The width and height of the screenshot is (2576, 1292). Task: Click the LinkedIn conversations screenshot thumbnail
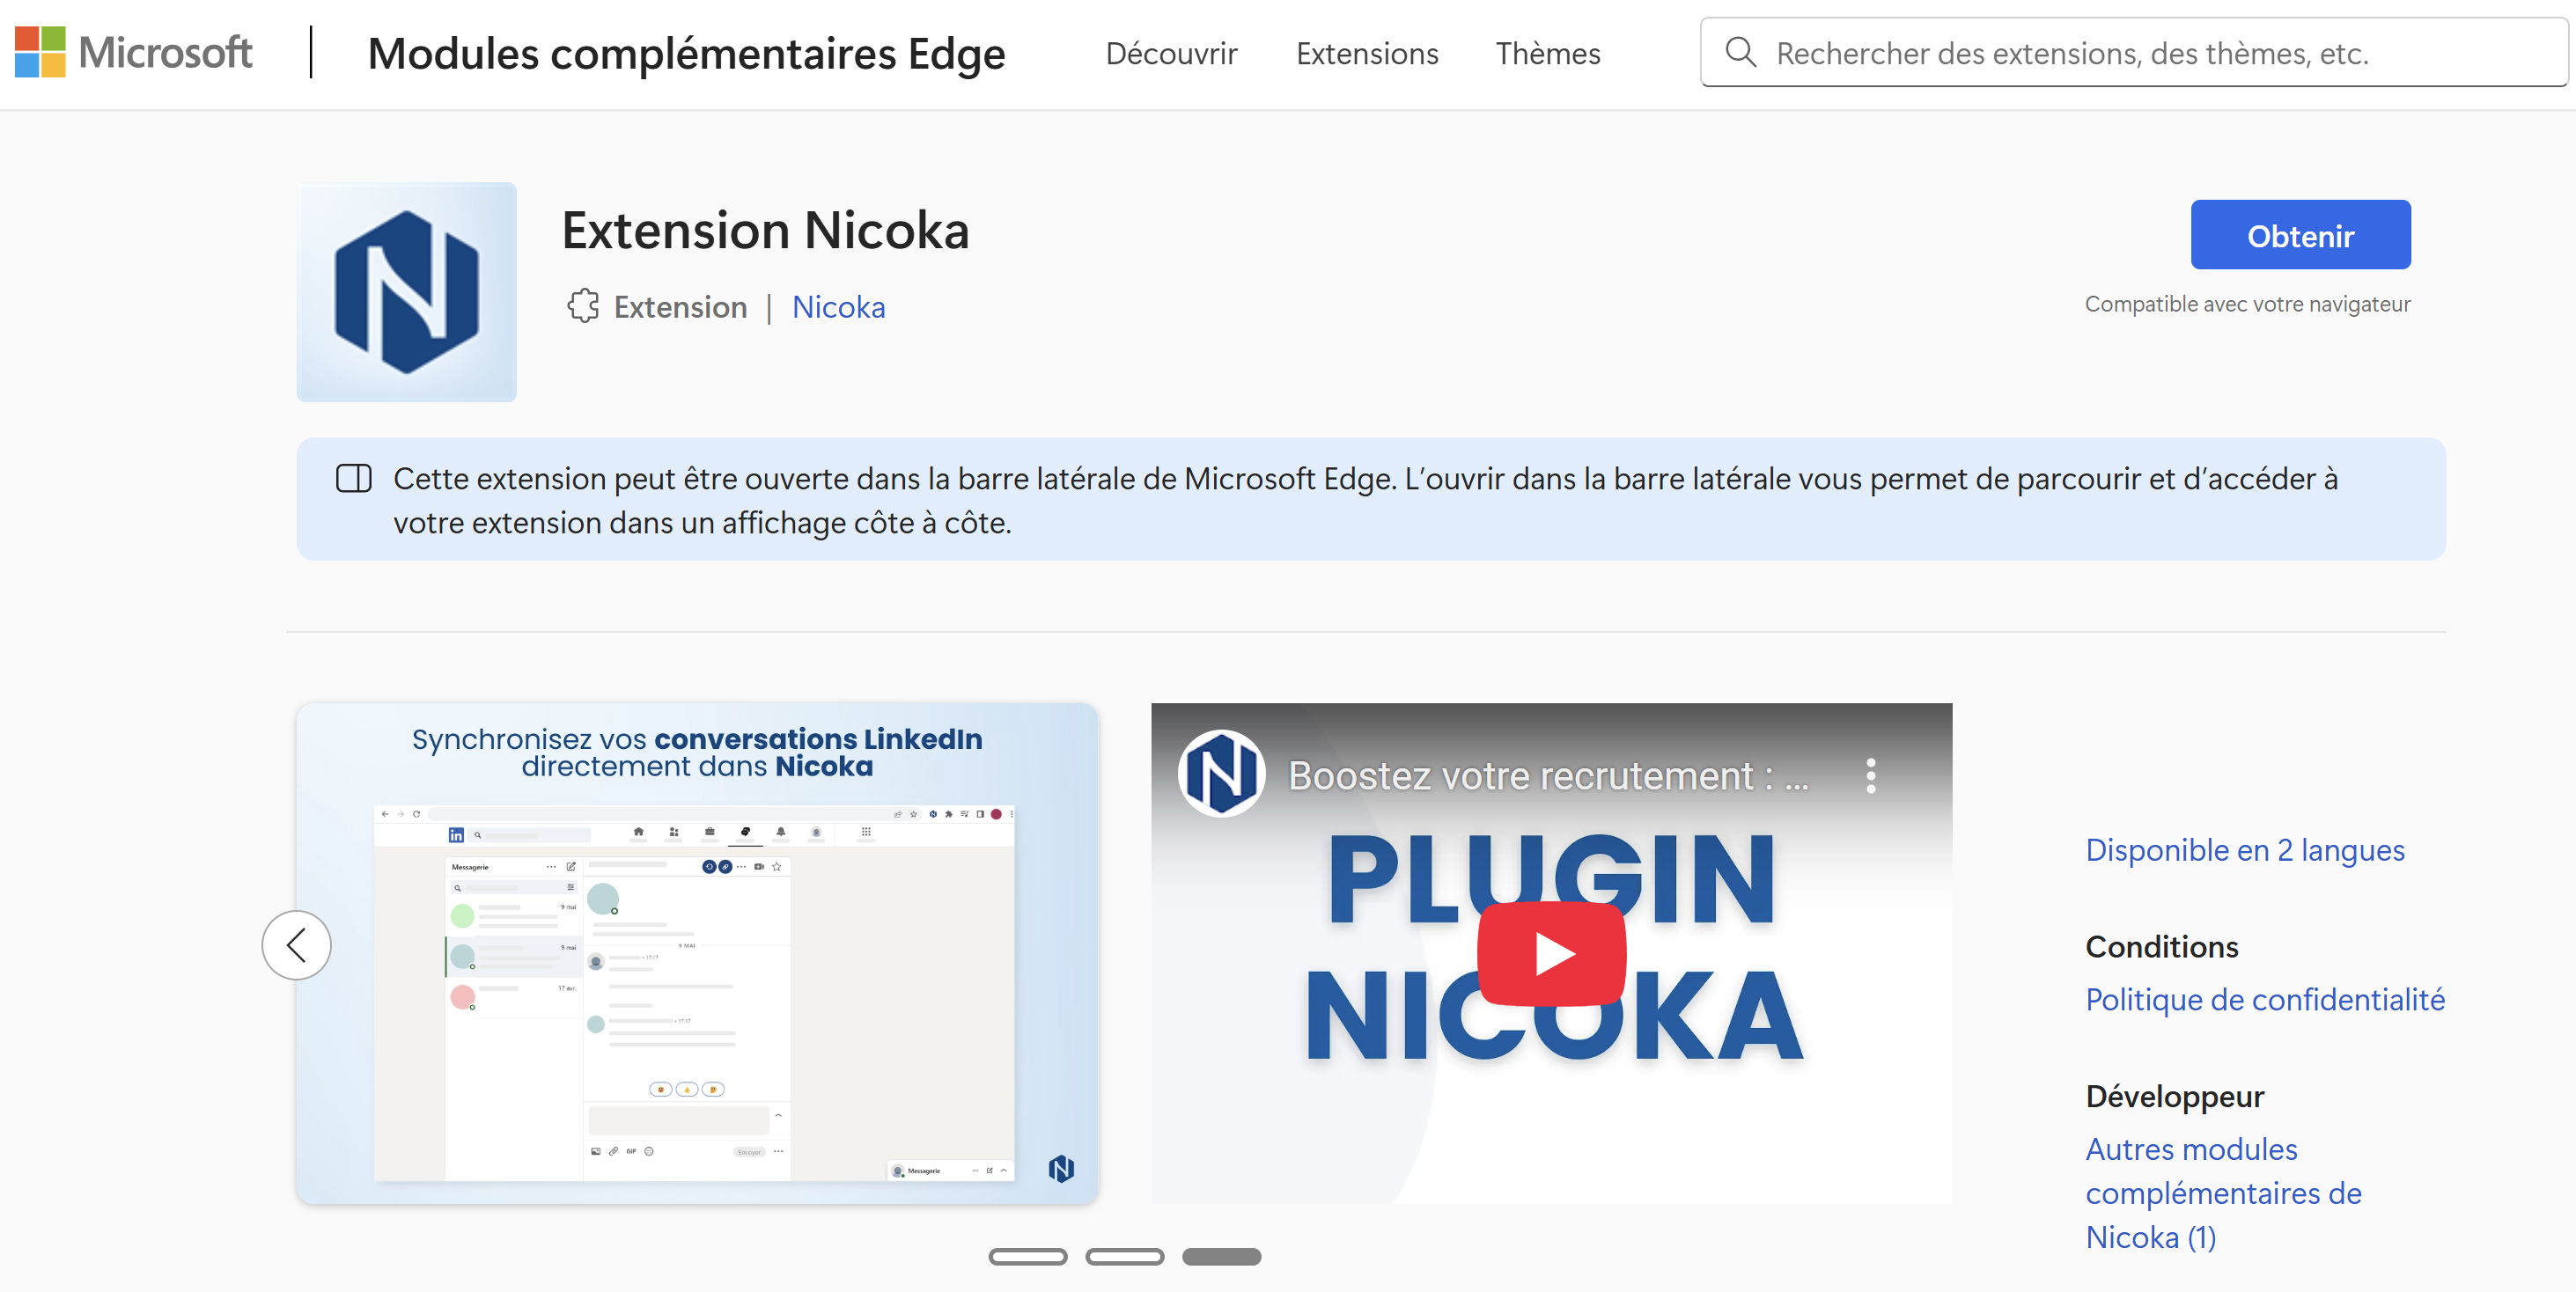click(697, 953)
